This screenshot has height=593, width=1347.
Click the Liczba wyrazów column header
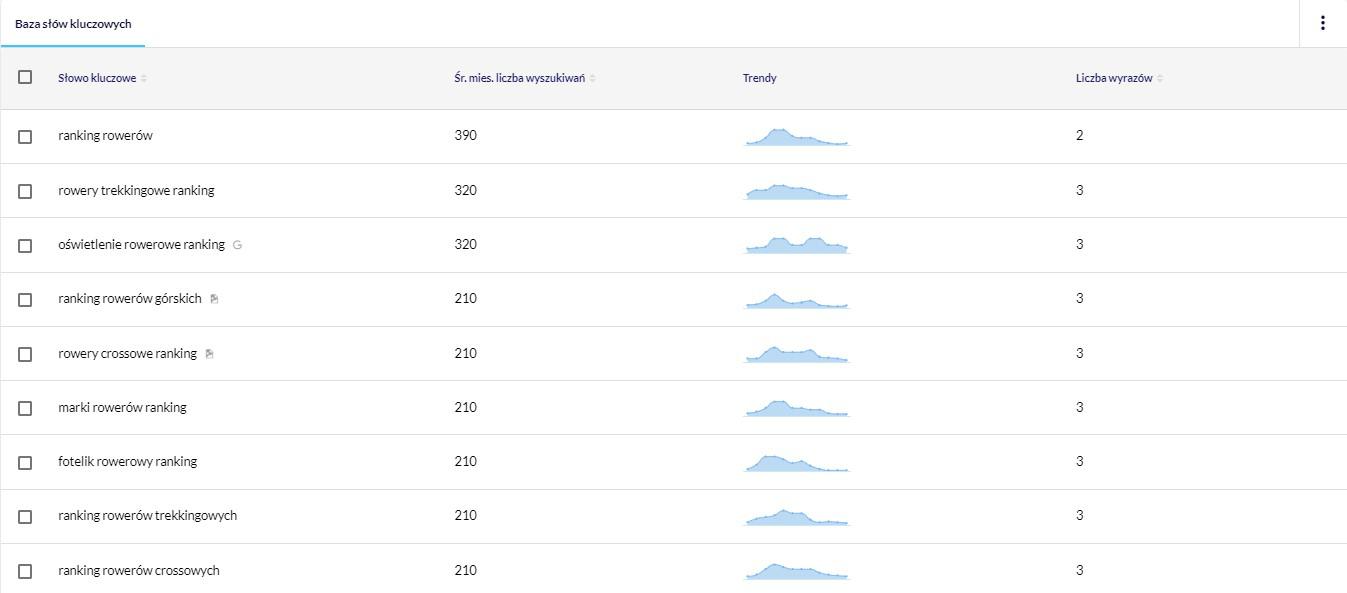click(x=1114, y=78)
